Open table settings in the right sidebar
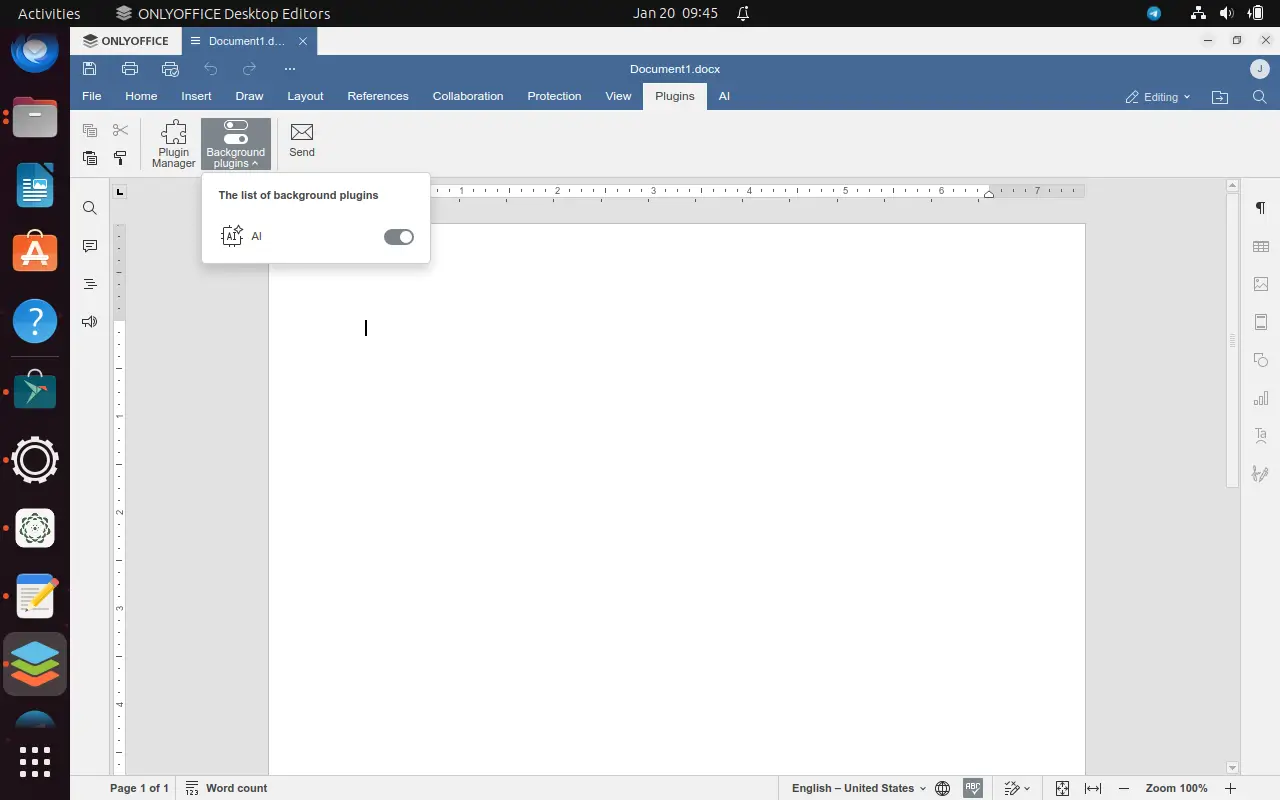 1261,246
